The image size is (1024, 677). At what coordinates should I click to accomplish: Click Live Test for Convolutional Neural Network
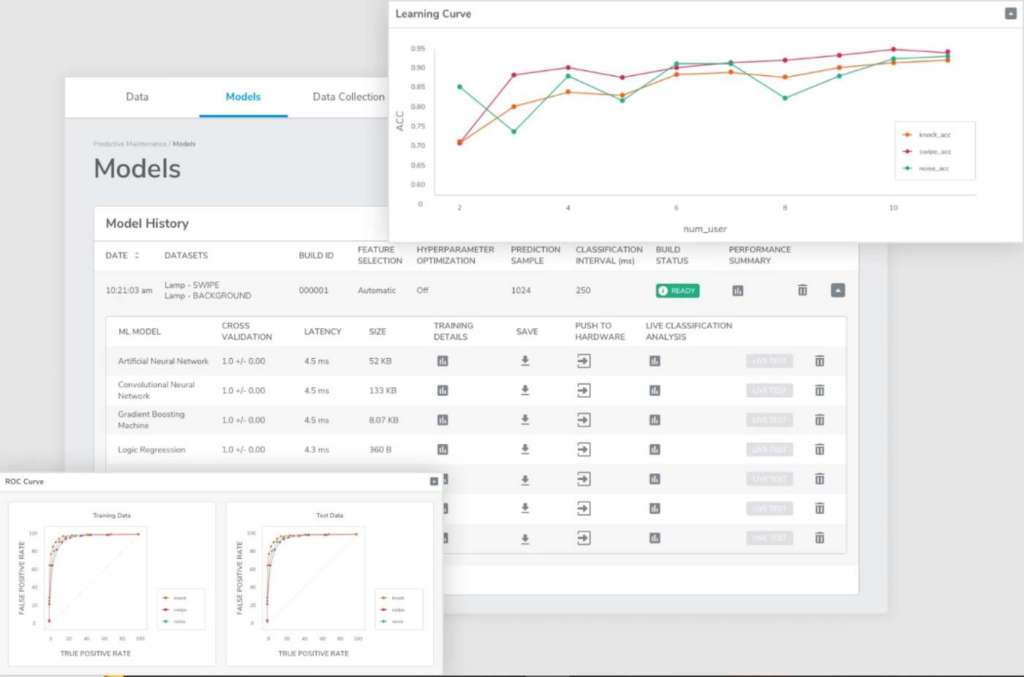[769, 390]
